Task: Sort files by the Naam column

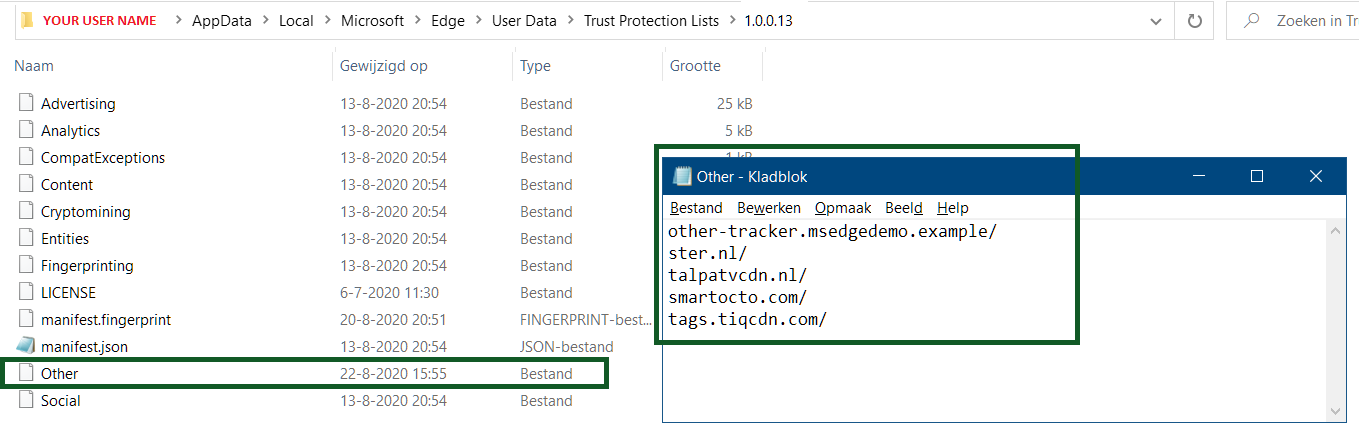Action: pyautogui.click(x=35, y=66)
